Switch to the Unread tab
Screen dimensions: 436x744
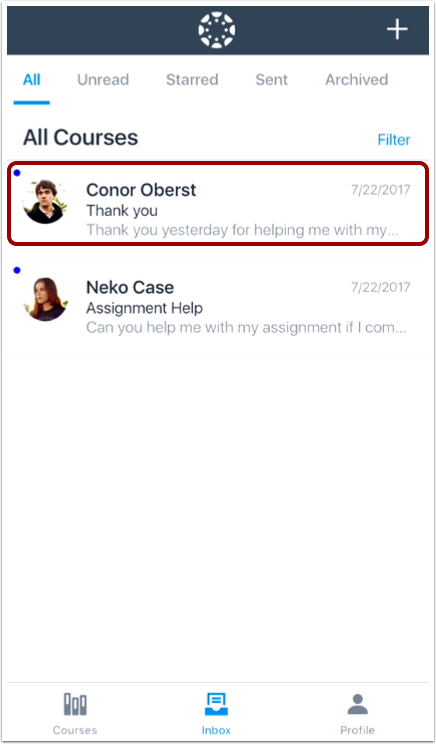[x=103, y=79]
